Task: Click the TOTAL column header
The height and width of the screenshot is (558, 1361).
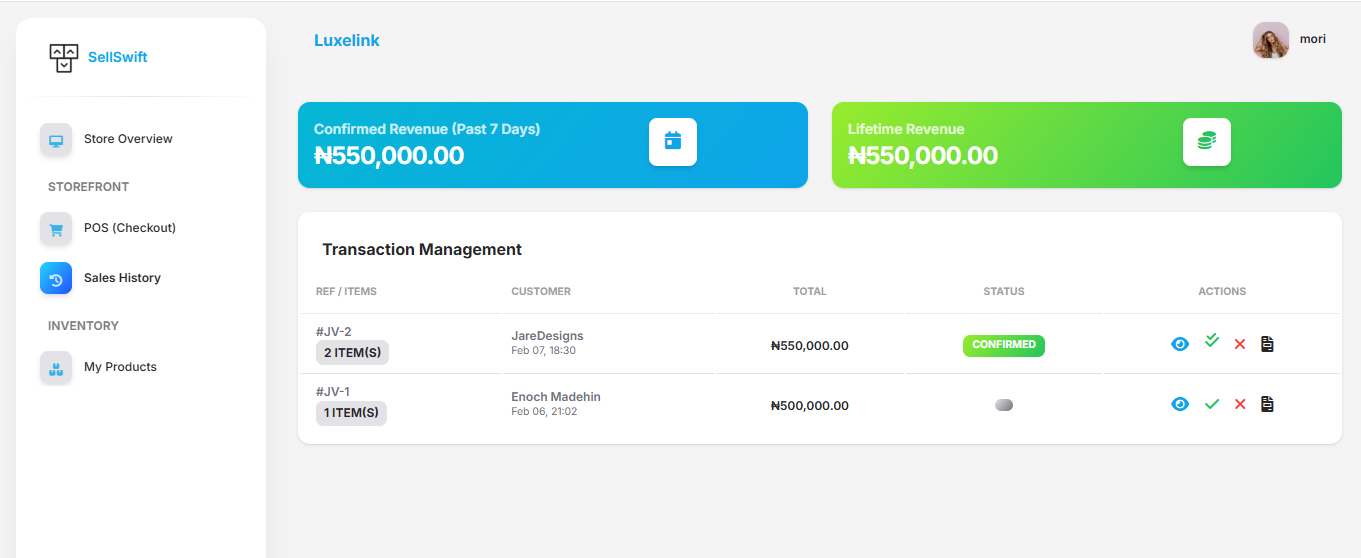Action: (810, 292)
